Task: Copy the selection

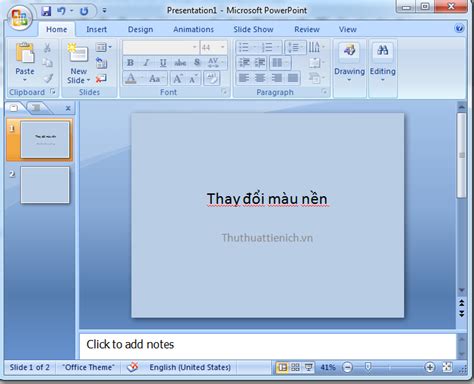Action: [x=47, y=63]
